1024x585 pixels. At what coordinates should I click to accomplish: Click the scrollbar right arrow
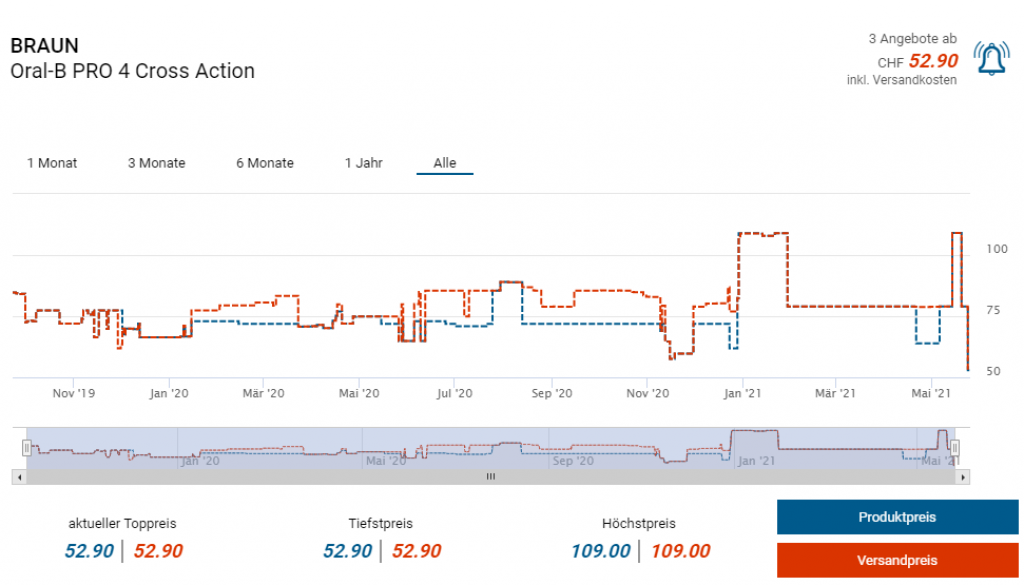click(x=962, y=477)
